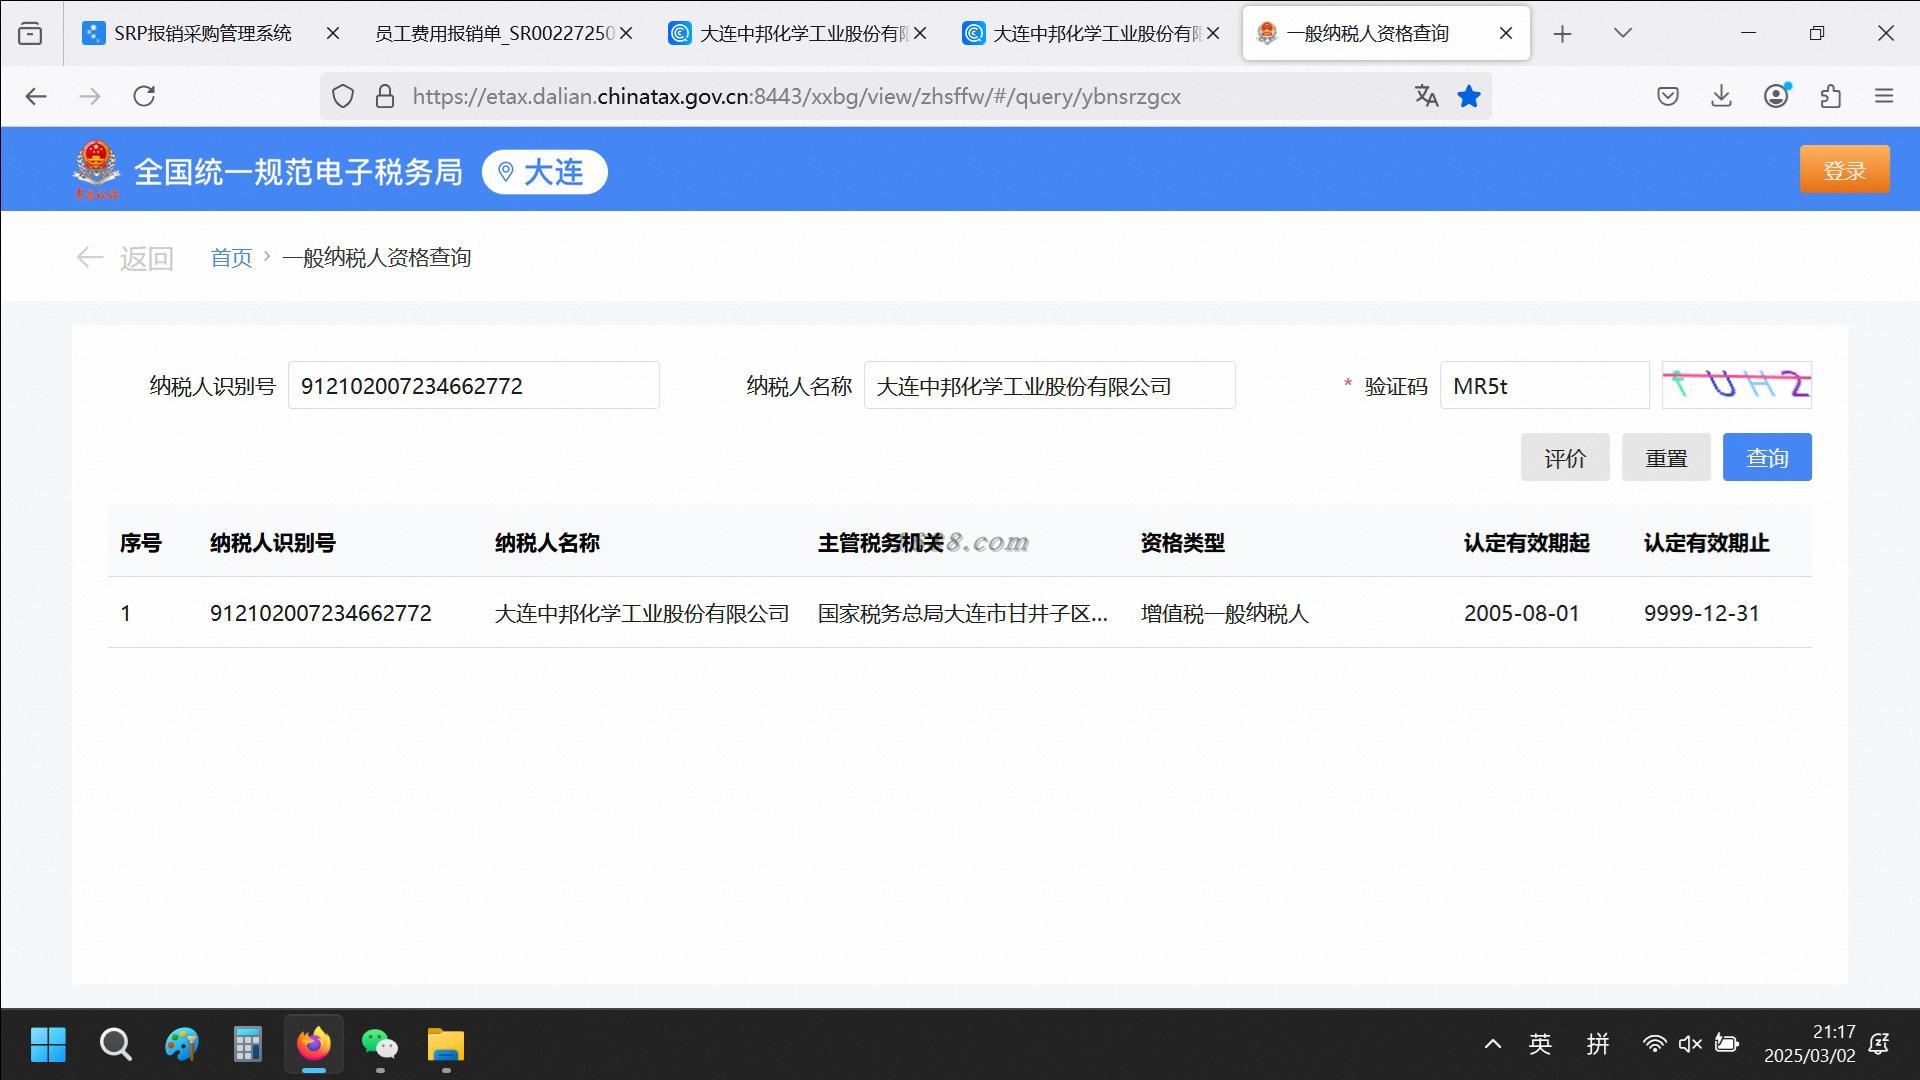Open a new browser tab

[1563, 34]
